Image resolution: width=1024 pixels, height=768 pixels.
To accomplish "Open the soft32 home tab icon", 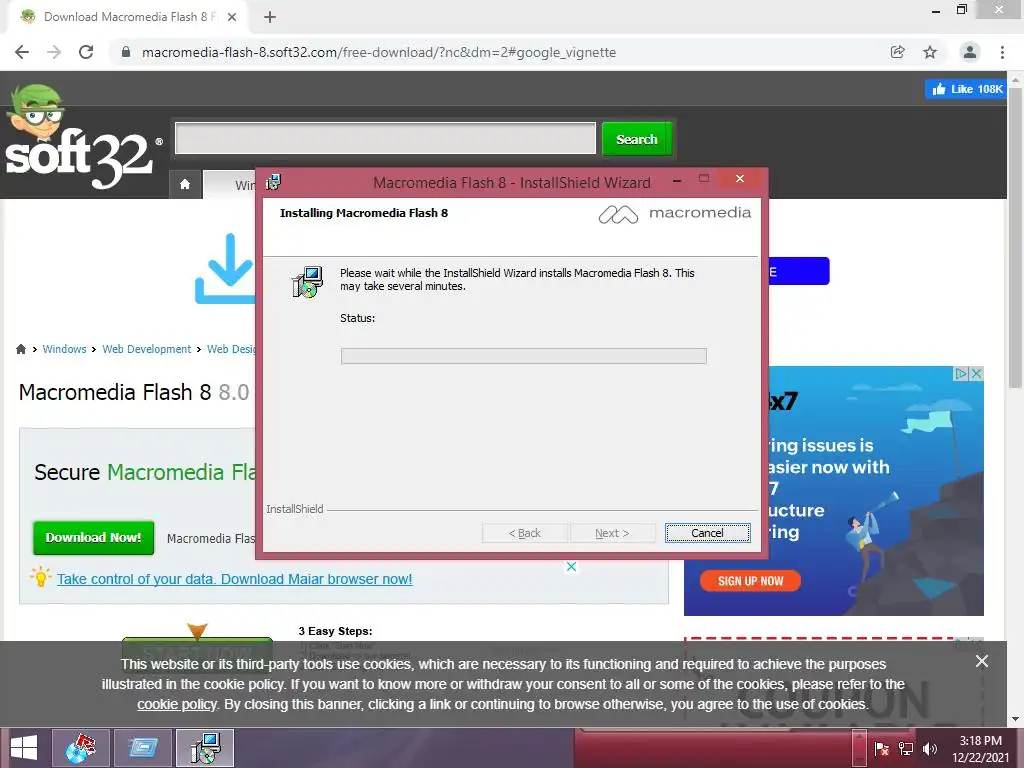I will pyautogui.click(x=185, y=184).
